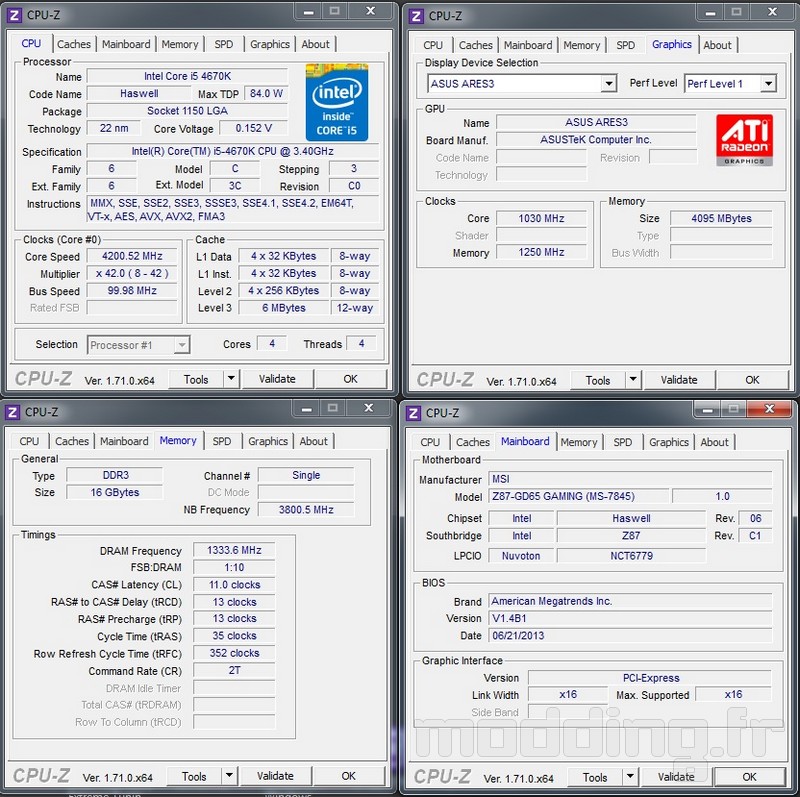
Task: Click the ATI Radeon Graphics logo
Action: (744, 140)
